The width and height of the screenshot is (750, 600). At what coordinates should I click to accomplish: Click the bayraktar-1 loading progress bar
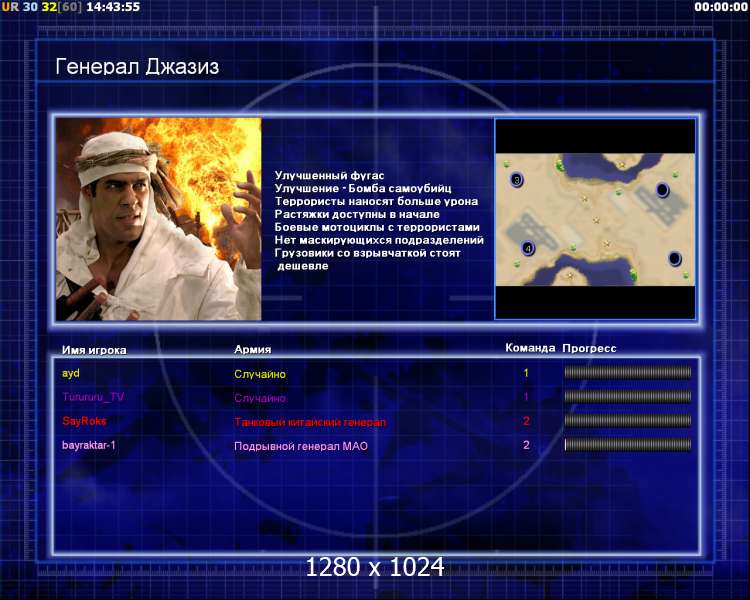click(x=628, y=445)
